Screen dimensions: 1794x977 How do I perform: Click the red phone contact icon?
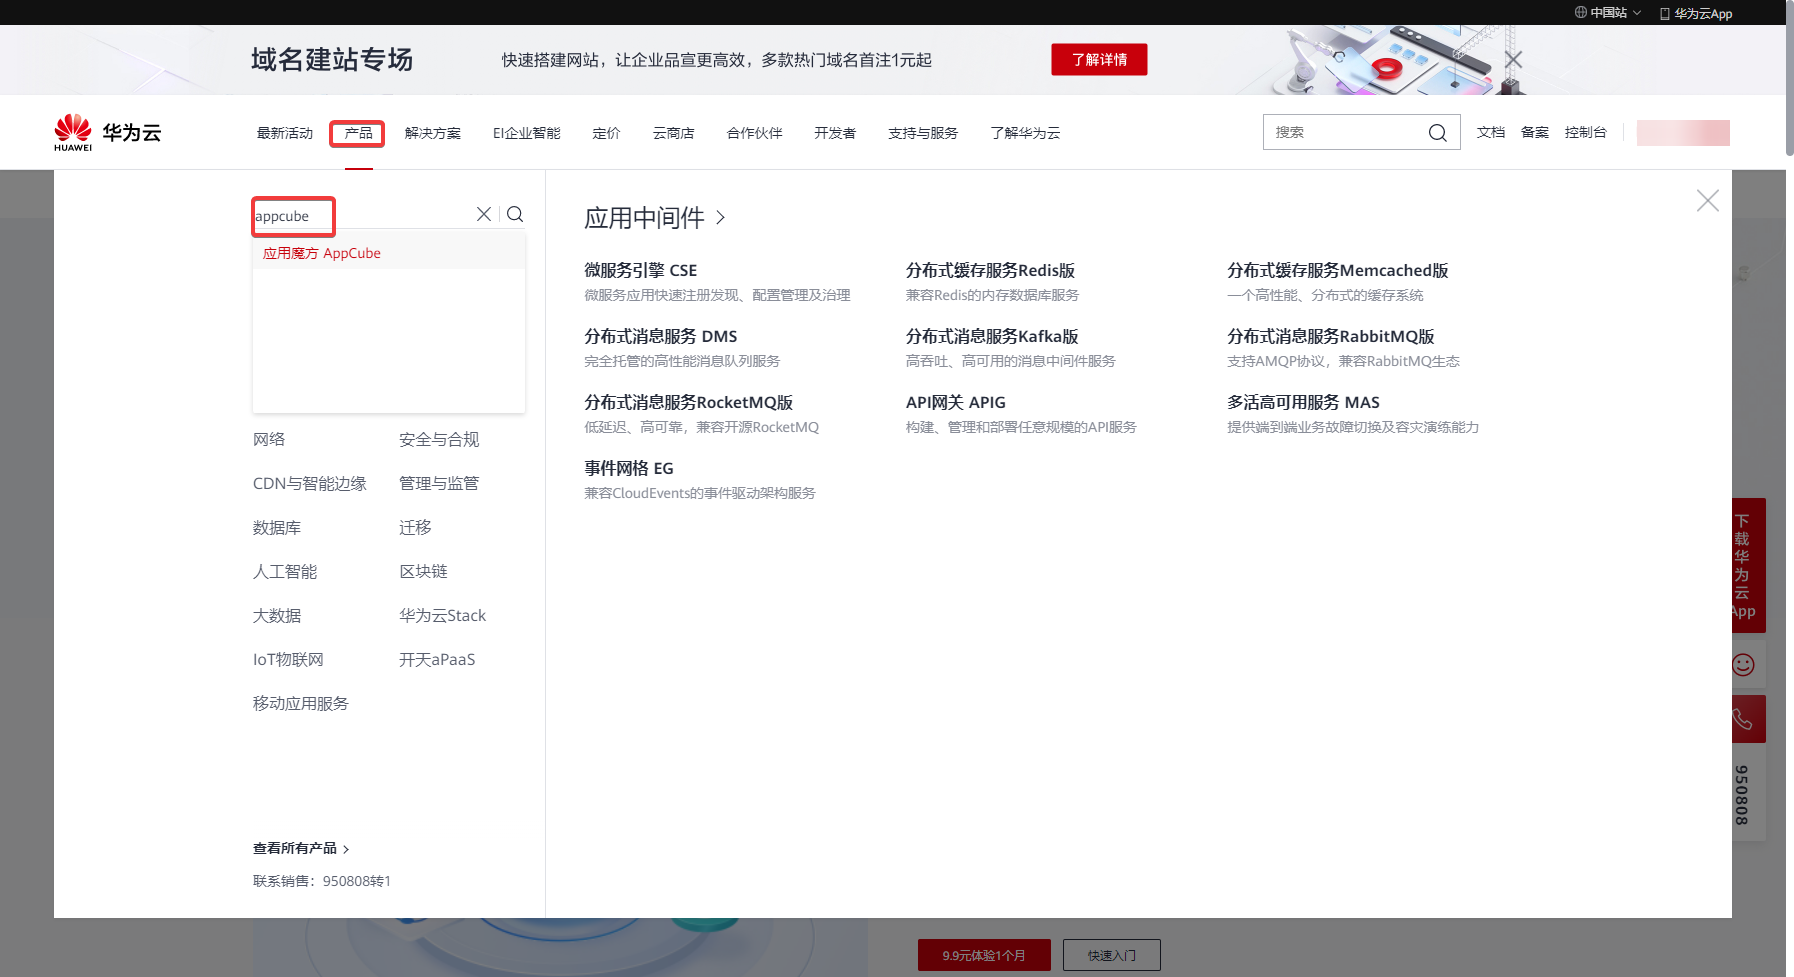coord(1743,719)
